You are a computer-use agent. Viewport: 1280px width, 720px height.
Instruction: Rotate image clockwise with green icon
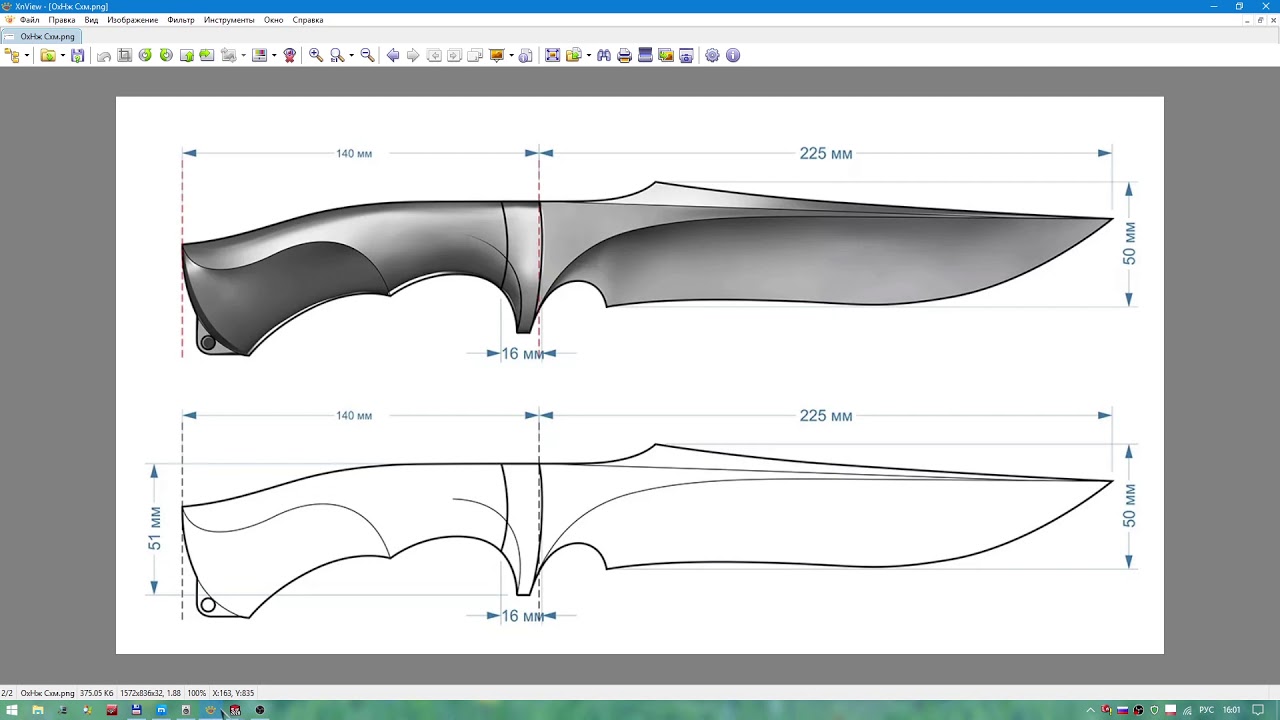click(166, 56)
